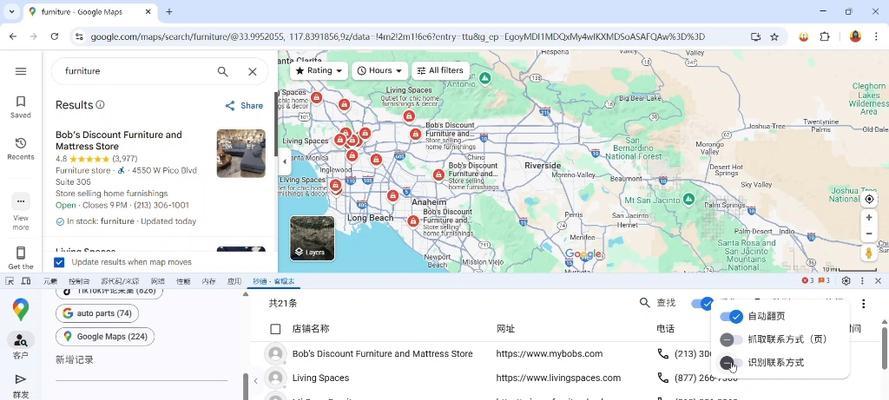The image size is (889, 400).
Task: Click the Street View pegman icon
Action: point(869,253)
